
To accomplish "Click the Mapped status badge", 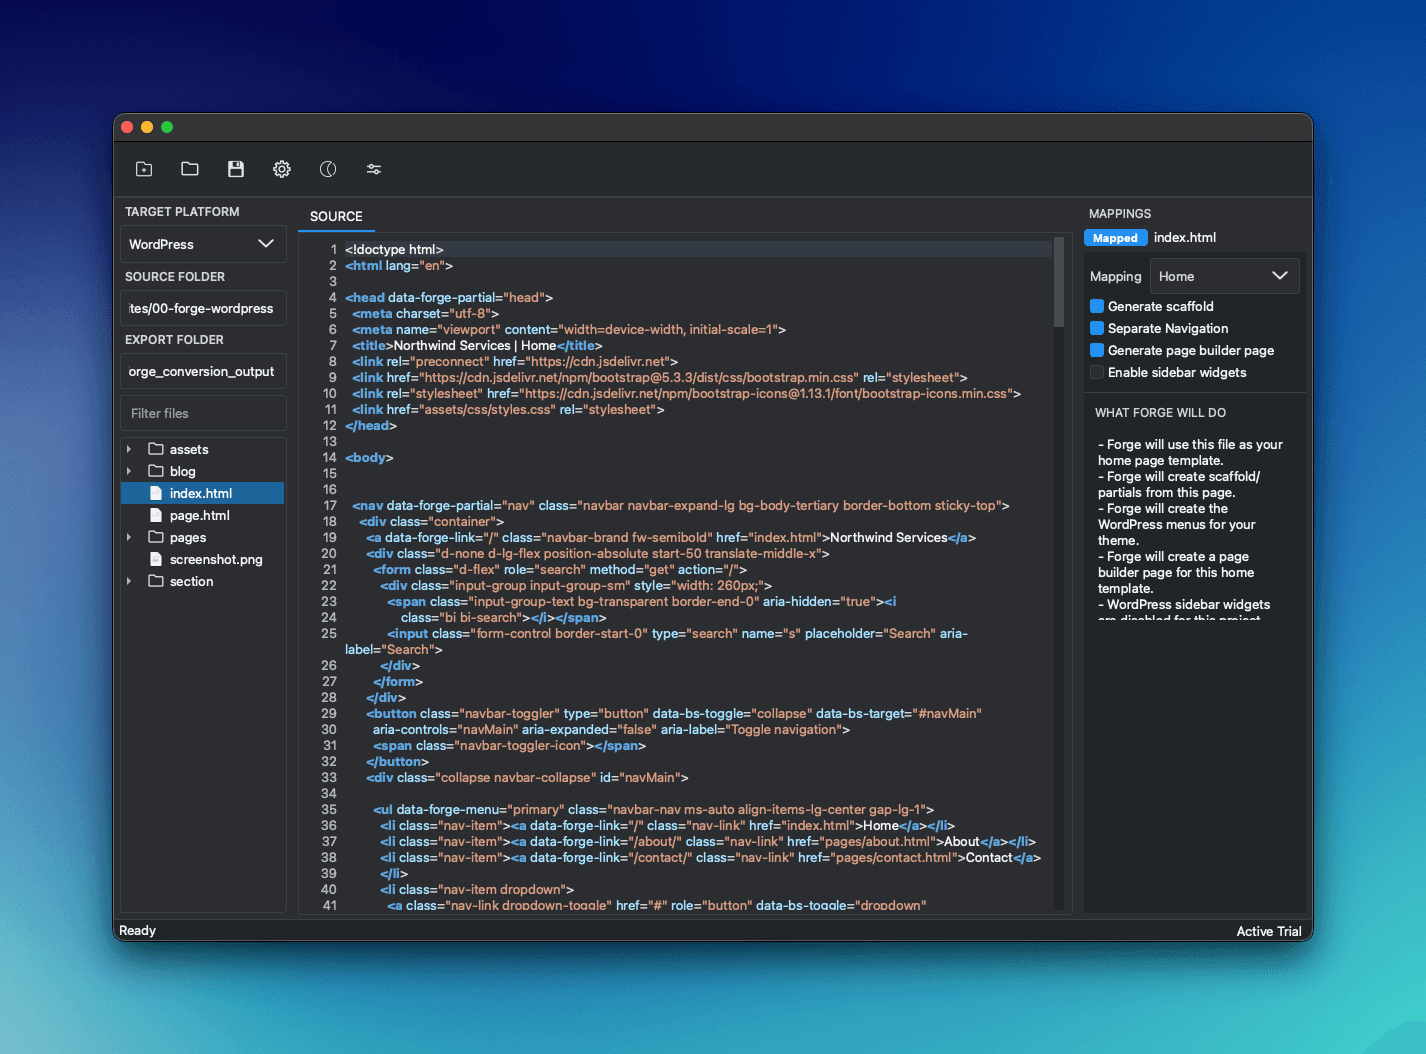I will 1115,237.
